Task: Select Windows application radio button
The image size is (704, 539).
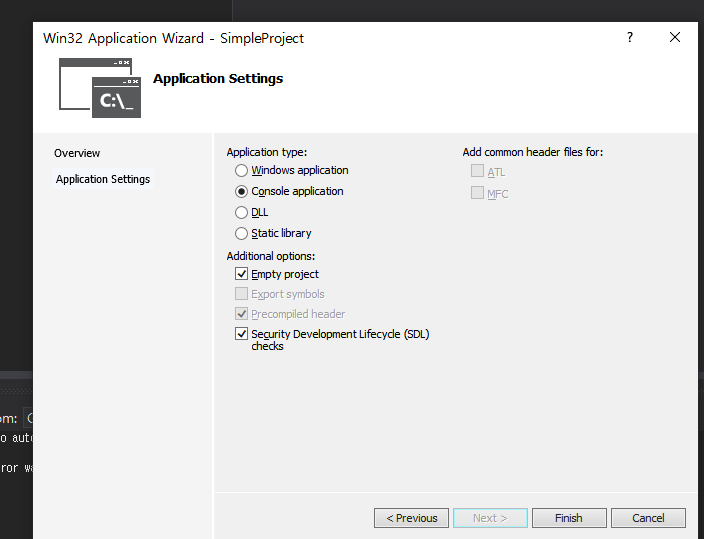Action: point(242,171)
